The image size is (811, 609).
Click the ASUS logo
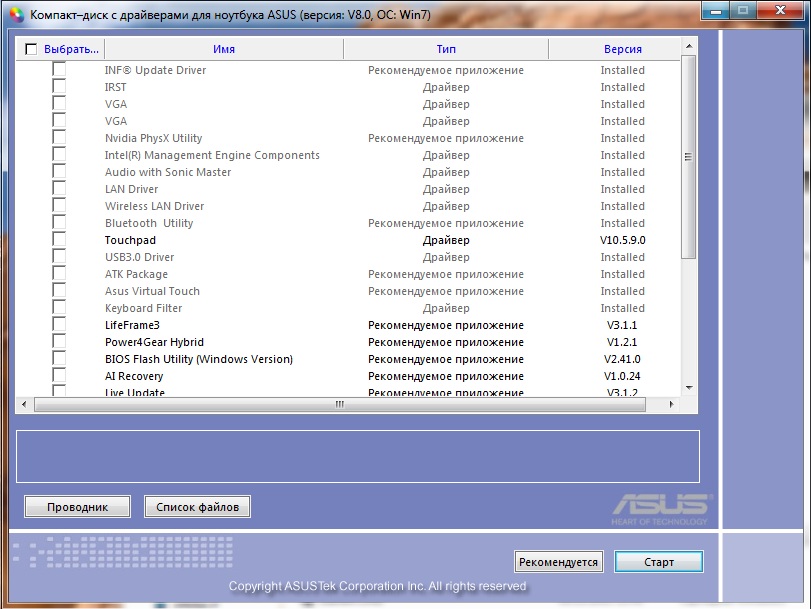661,507
